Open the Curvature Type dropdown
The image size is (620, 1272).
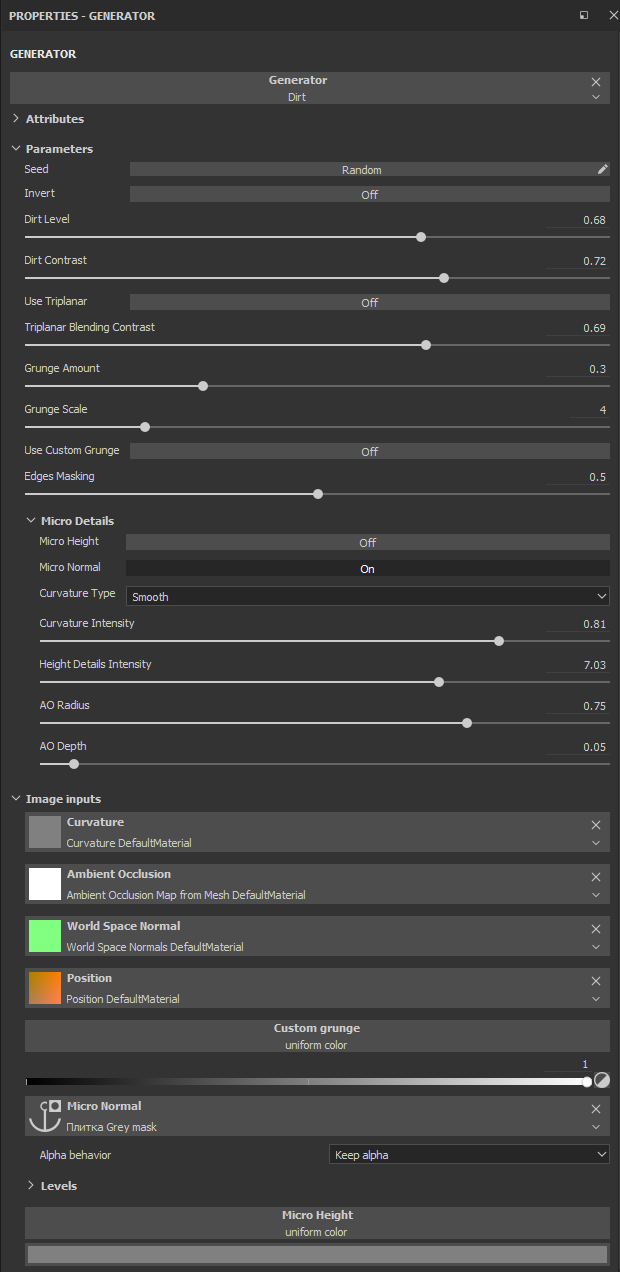pyautogui.click(x=367, y=596)
